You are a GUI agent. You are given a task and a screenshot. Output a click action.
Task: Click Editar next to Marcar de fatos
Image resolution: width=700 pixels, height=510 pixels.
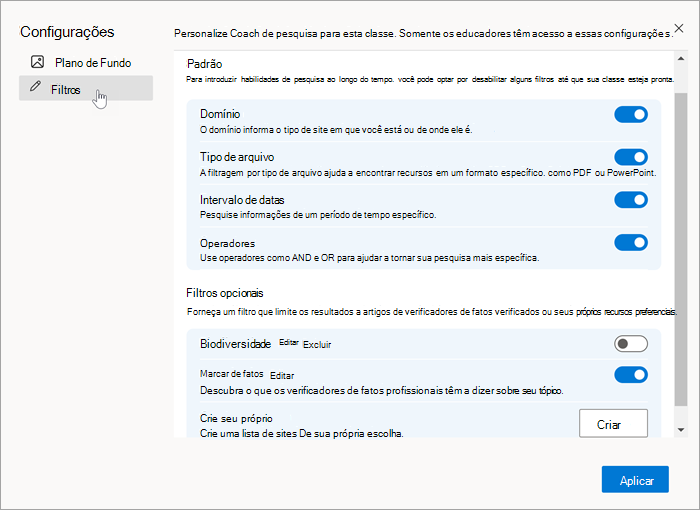pos(282,376)
